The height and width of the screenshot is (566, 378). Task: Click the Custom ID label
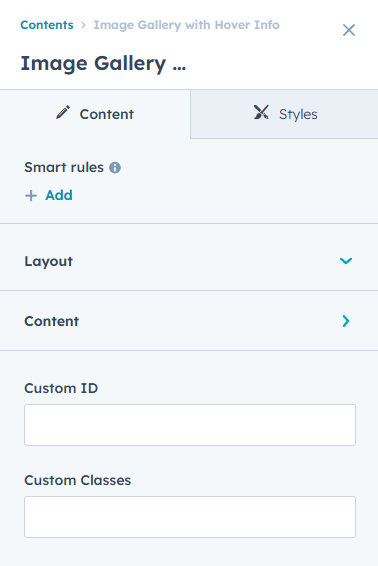tap(61, 388)
